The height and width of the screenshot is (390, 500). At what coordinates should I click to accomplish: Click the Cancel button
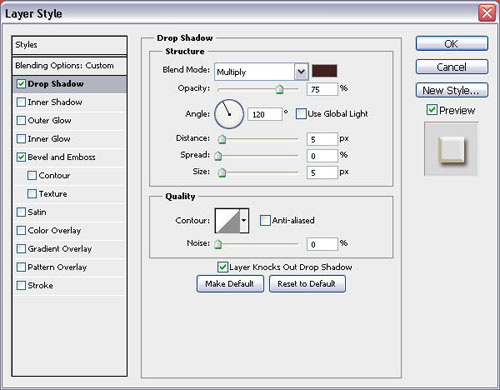[x=452, y=67]
